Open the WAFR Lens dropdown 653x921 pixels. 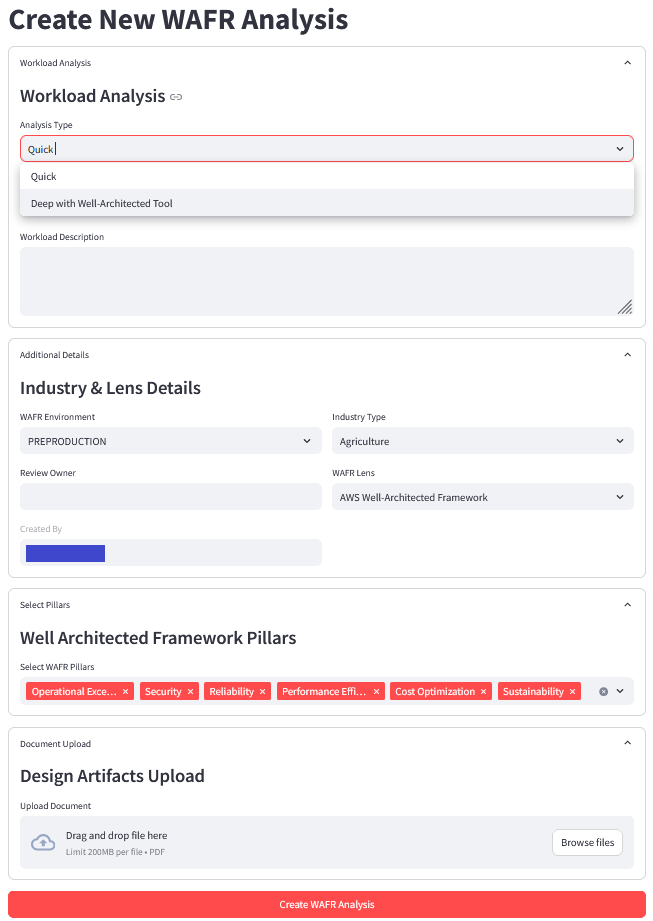482,497
